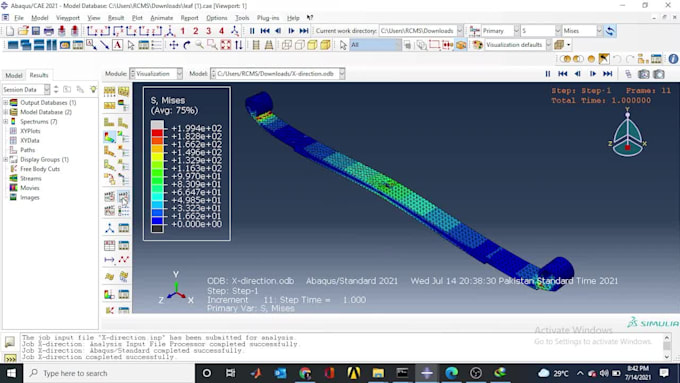Click the Windows search box
Screen dimensions: 680x383
[108, 373]
